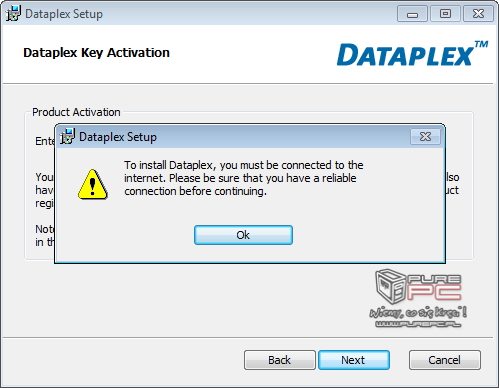Close the Dataplex Setup warning dialog
499x388 pixels.
[425, 137]
